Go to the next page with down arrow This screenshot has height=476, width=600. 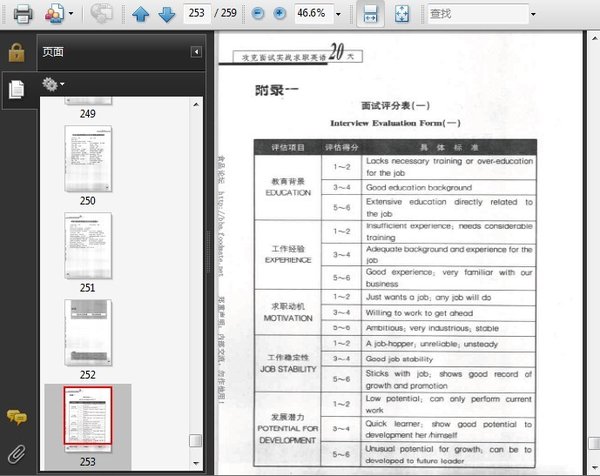point(166,14)
